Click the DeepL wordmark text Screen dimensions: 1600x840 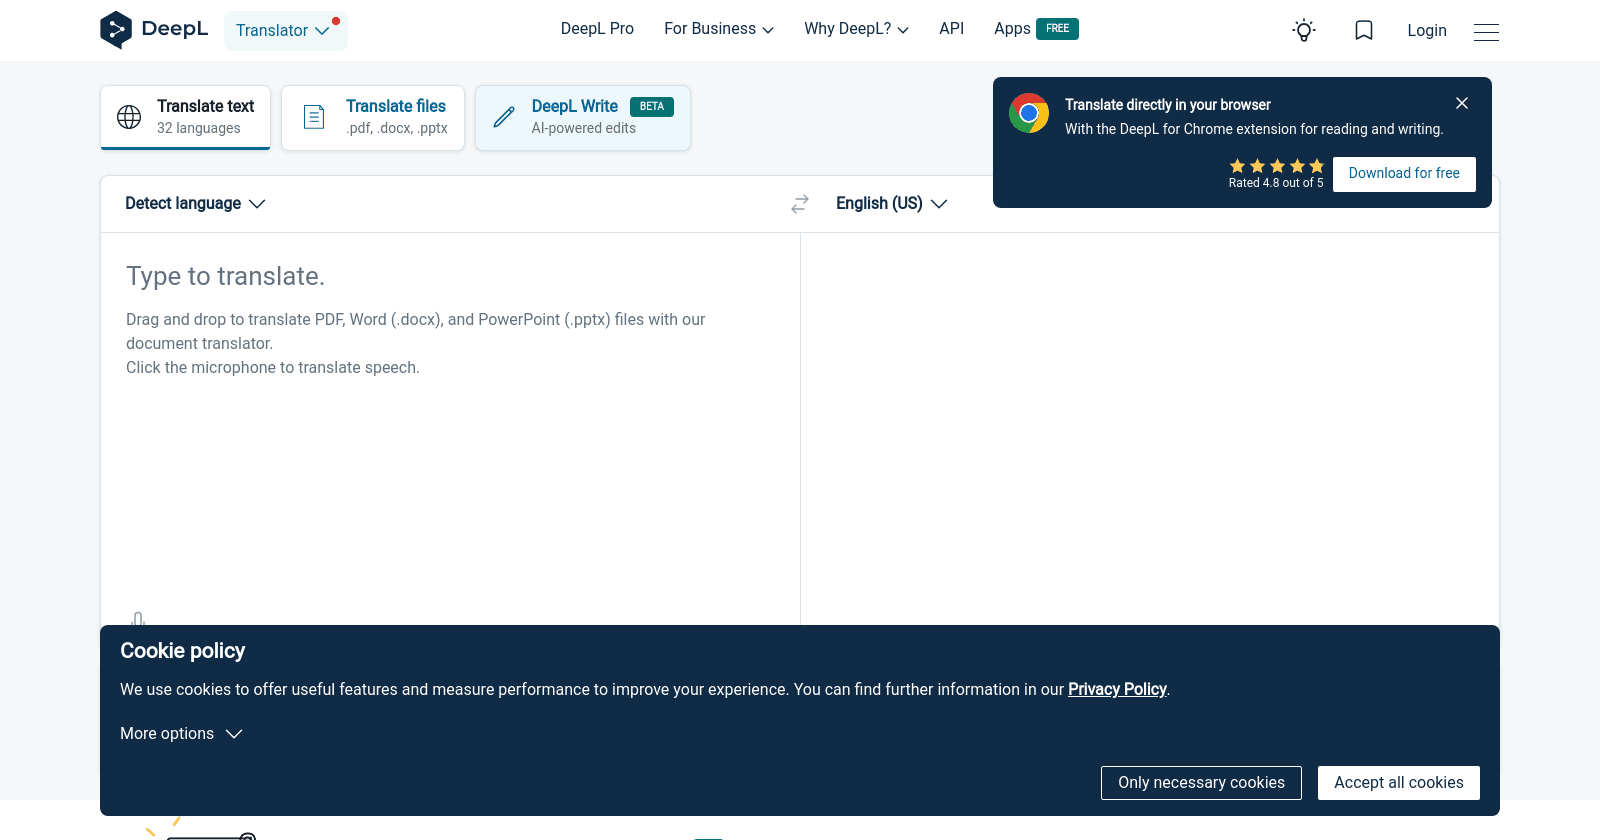(x=175, y=29)
